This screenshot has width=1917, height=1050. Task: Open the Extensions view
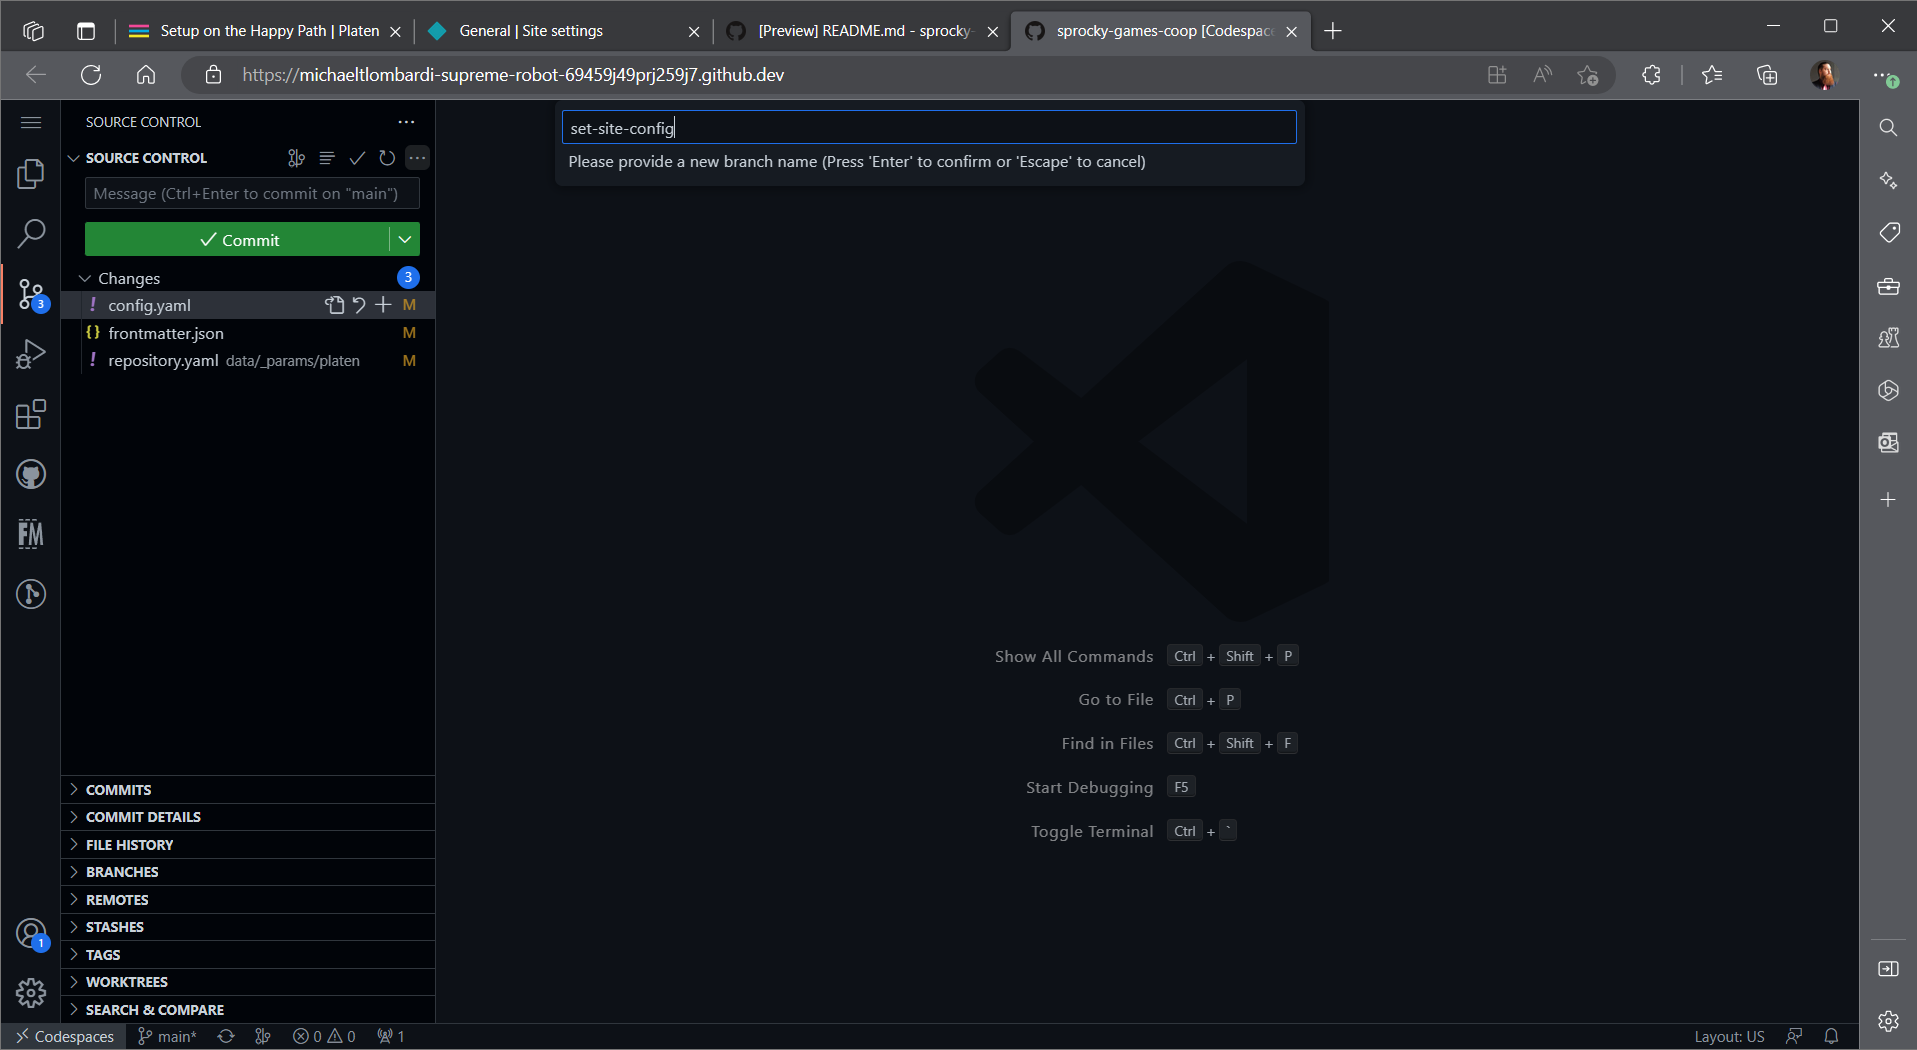pyautogui.click(x=31, y=414)
